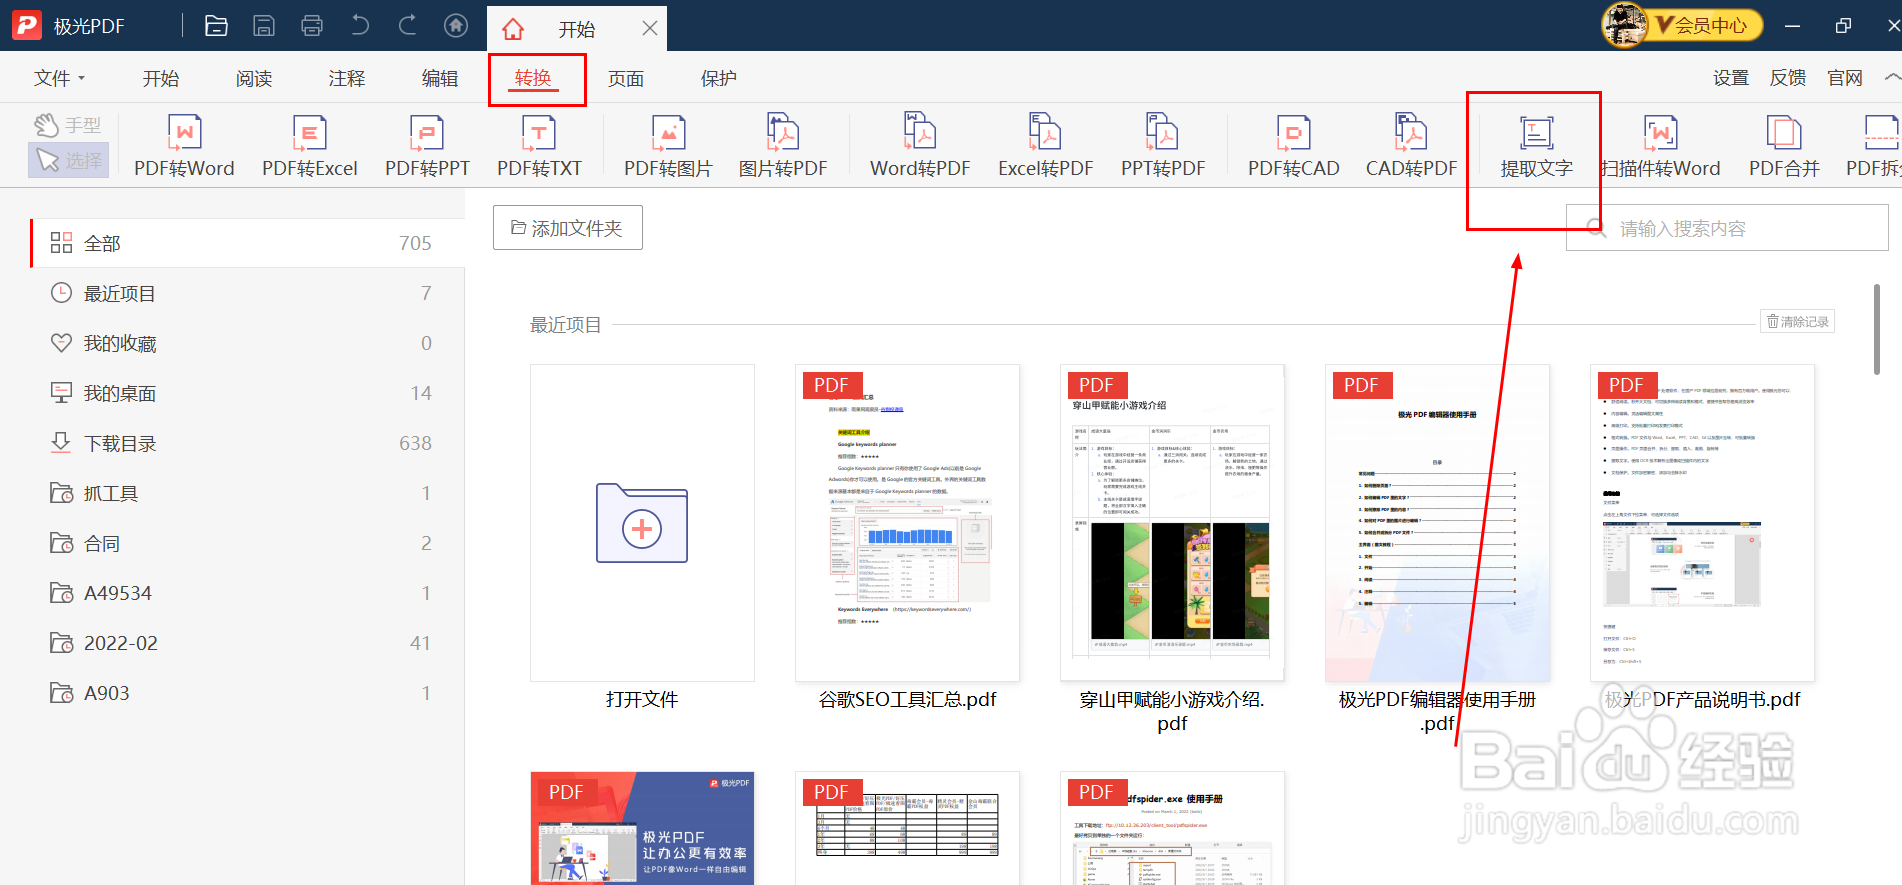Select 下载目录 in the sidebar
This screenshot has width=1902, height=885.
pos(247,443)
